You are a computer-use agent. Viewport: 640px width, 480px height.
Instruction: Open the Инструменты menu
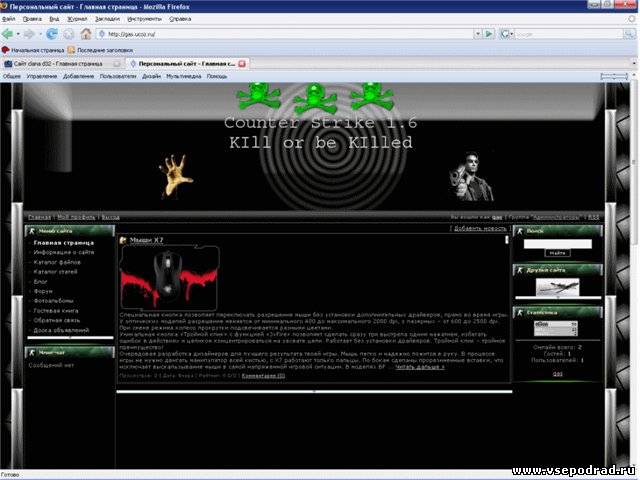[x=144, y=19]
